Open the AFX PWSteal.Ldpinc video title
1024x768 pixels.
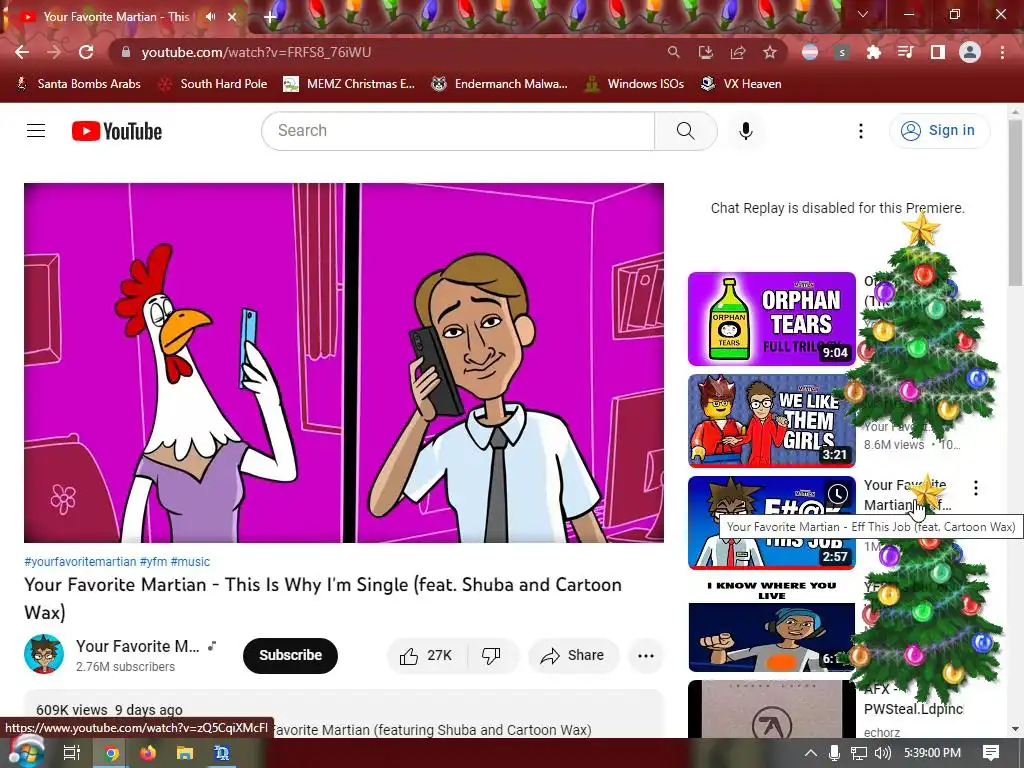[913, 699]
